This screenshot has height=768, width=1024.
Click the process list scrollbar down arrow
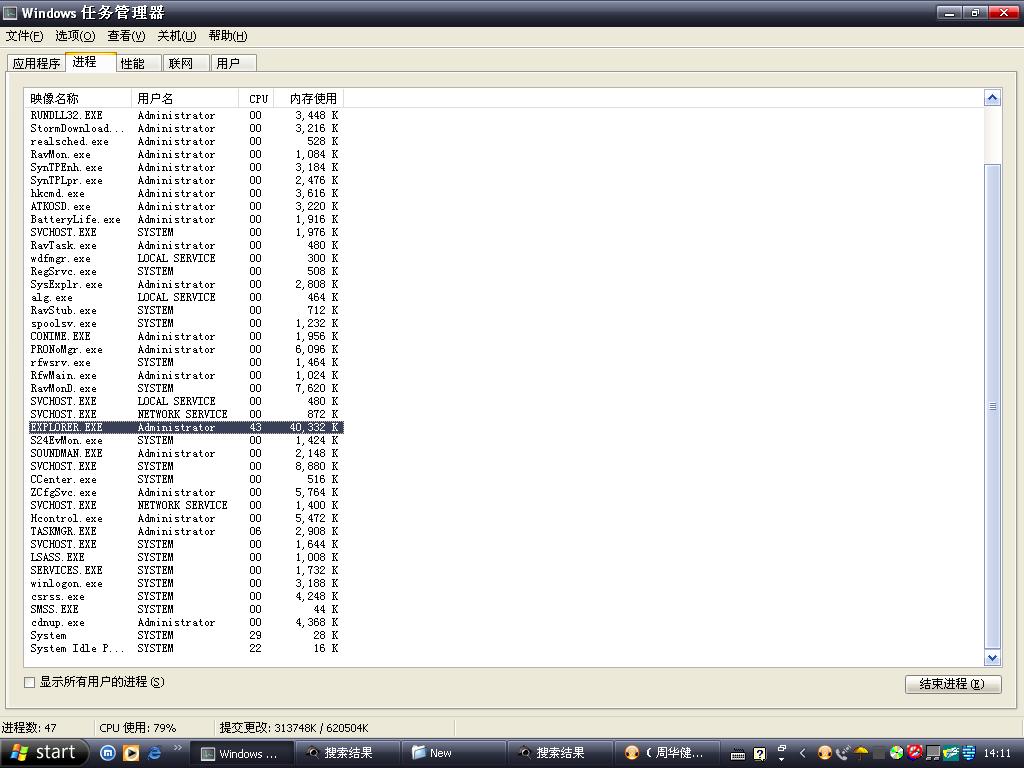point(992,658)
